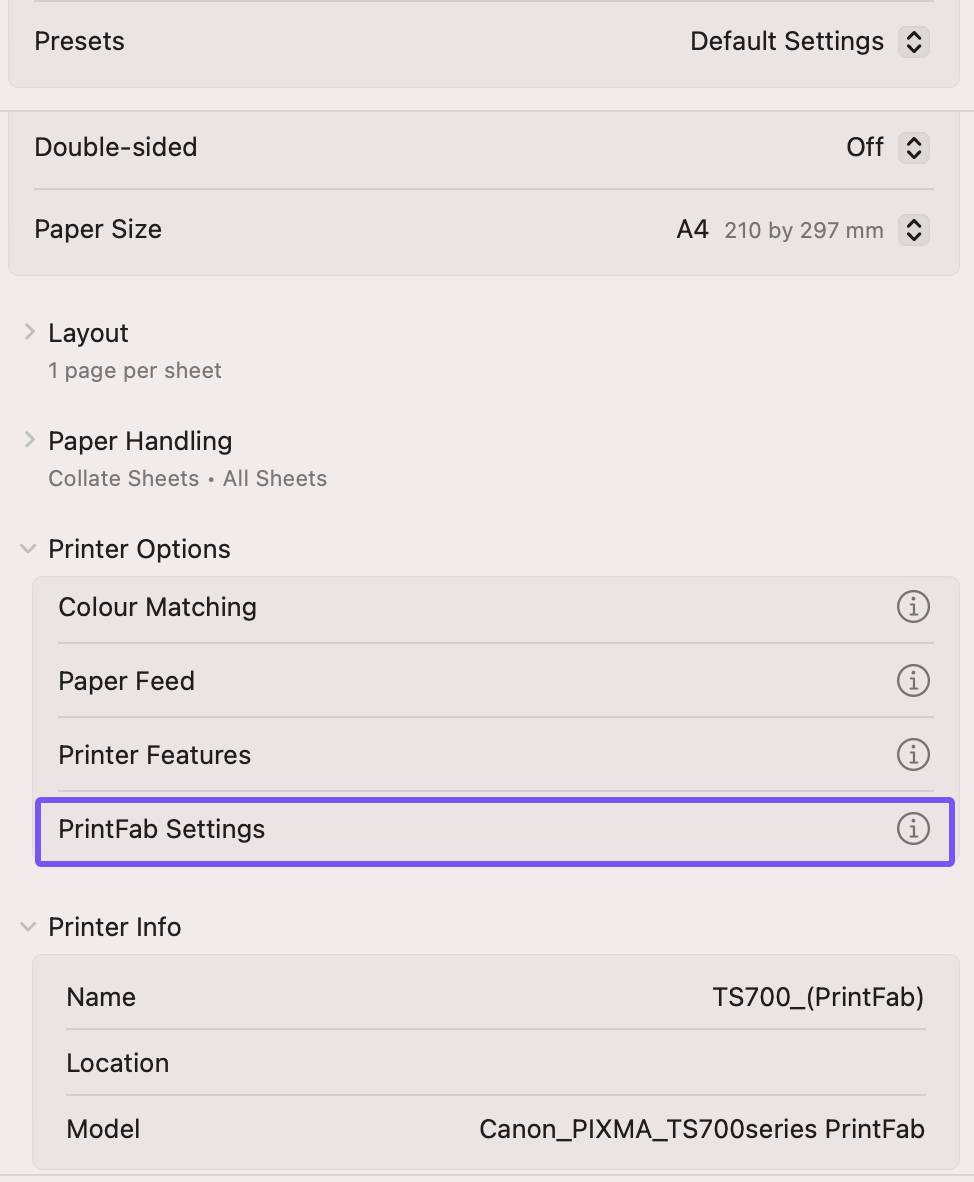The image size is (974, 1182).
Task: Open the Double-sided Off dropdown
Action: 913,148
